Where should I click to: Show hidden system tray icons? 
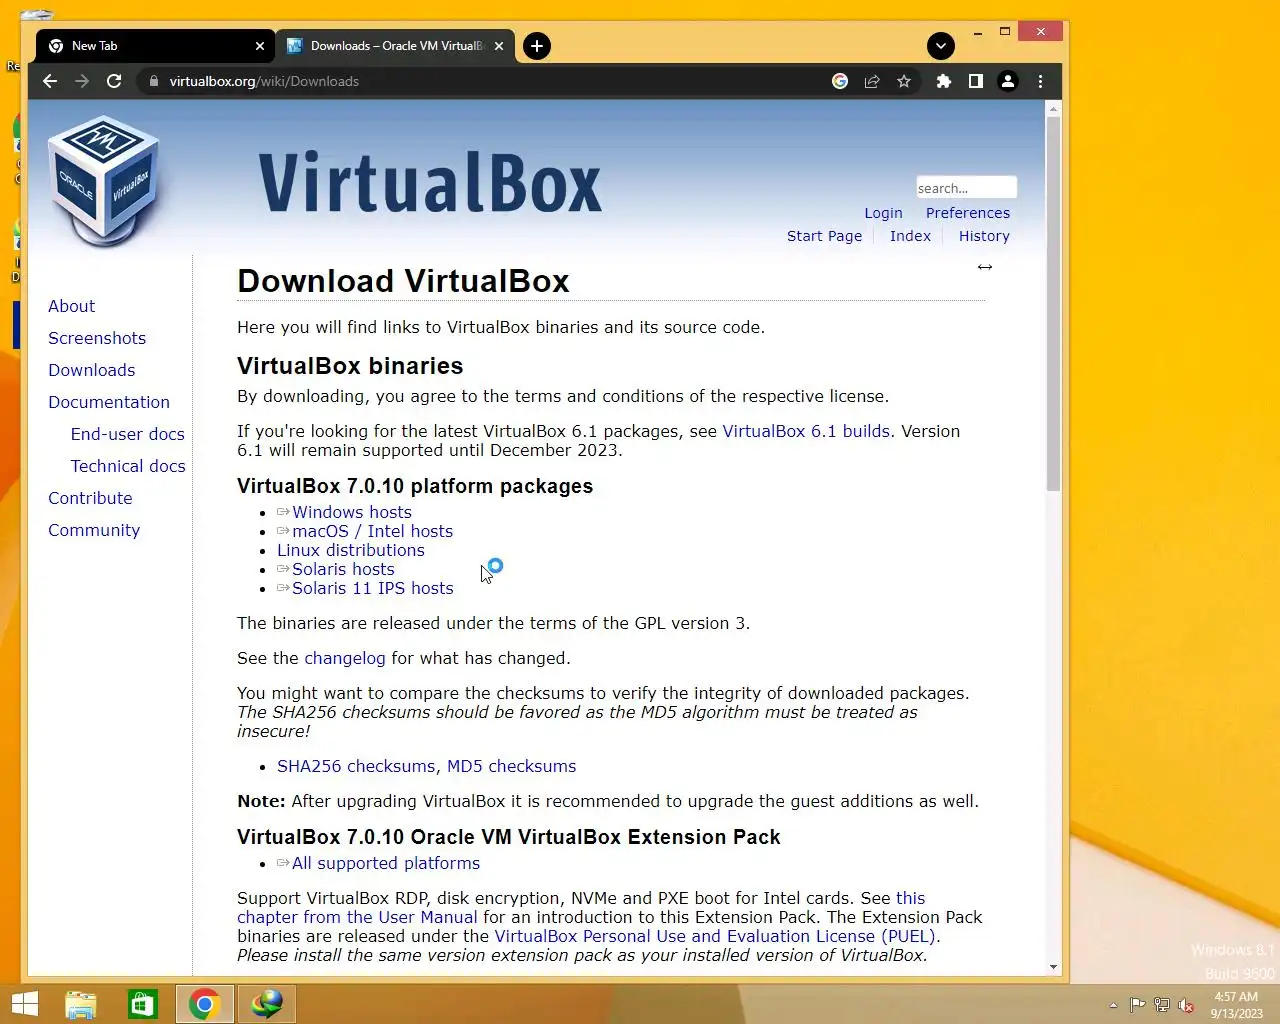point(1113,1005)
